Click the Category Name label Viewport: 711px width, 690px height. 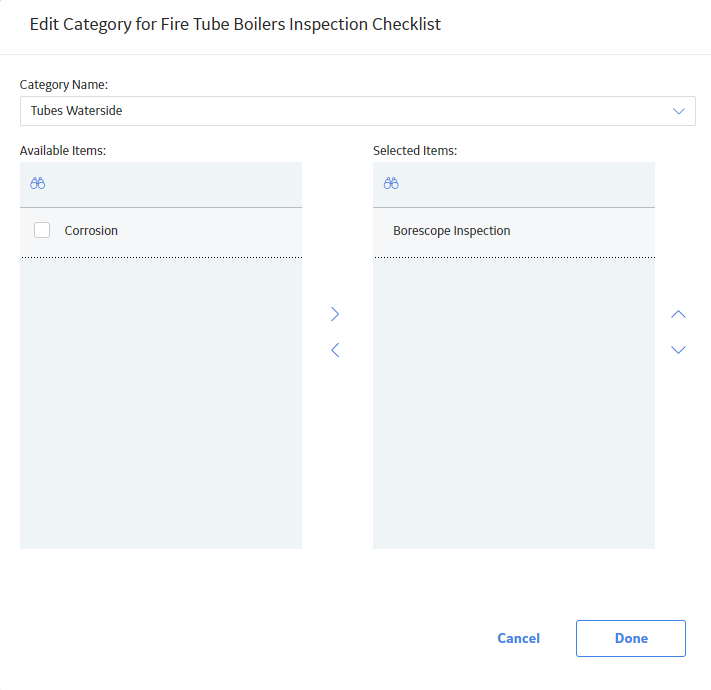[64, 85]
